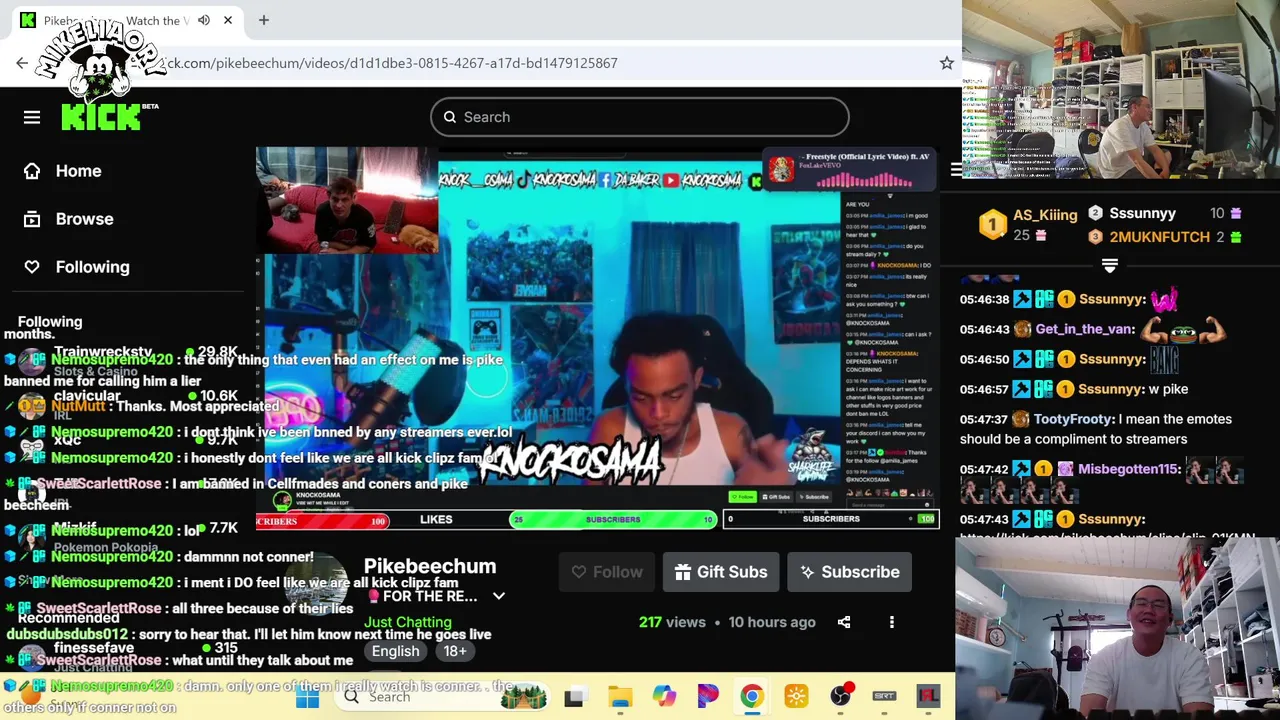The width and height of the screenshot is (1280, 720).
Task: Open Browse in Kick sidebar
Action: point(70,219)
